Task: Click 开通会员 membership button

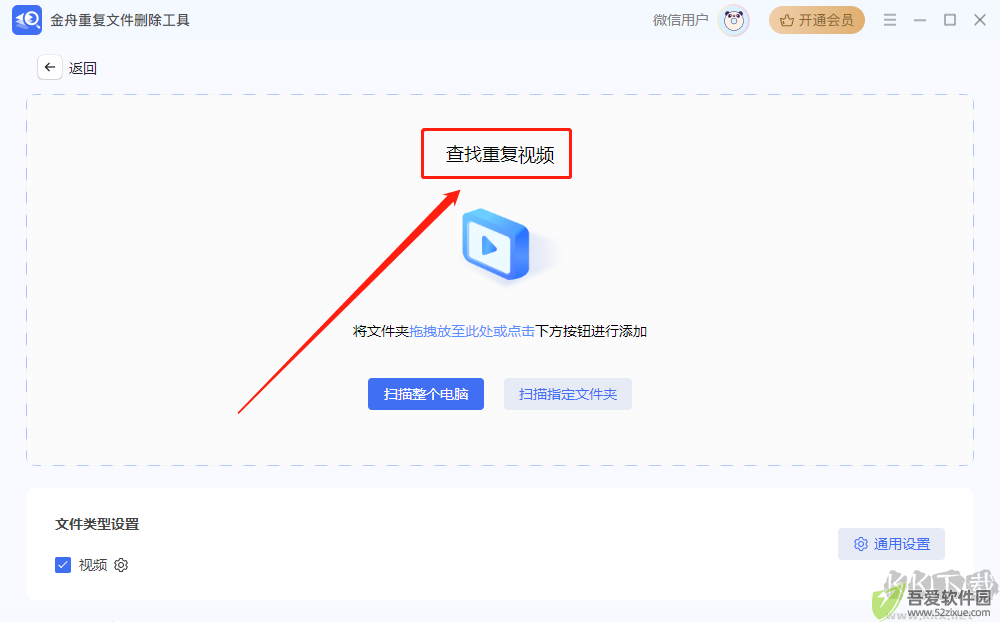Action: coord(817,20)
